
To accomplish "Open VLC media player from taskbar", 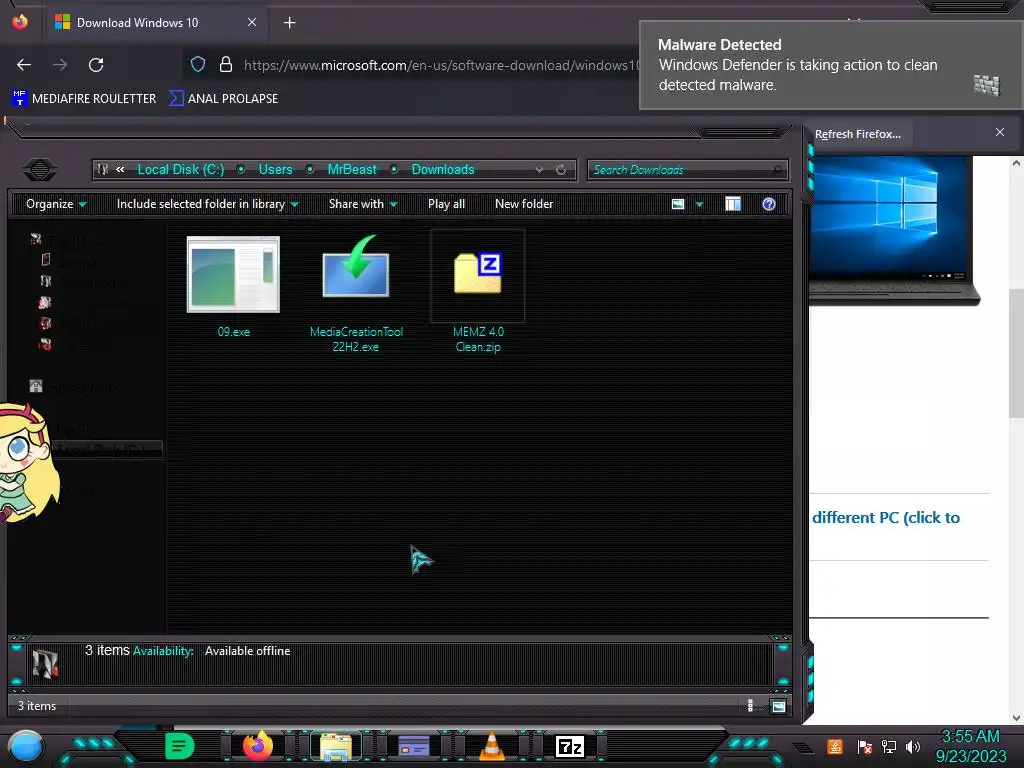I will coord(492,746).
